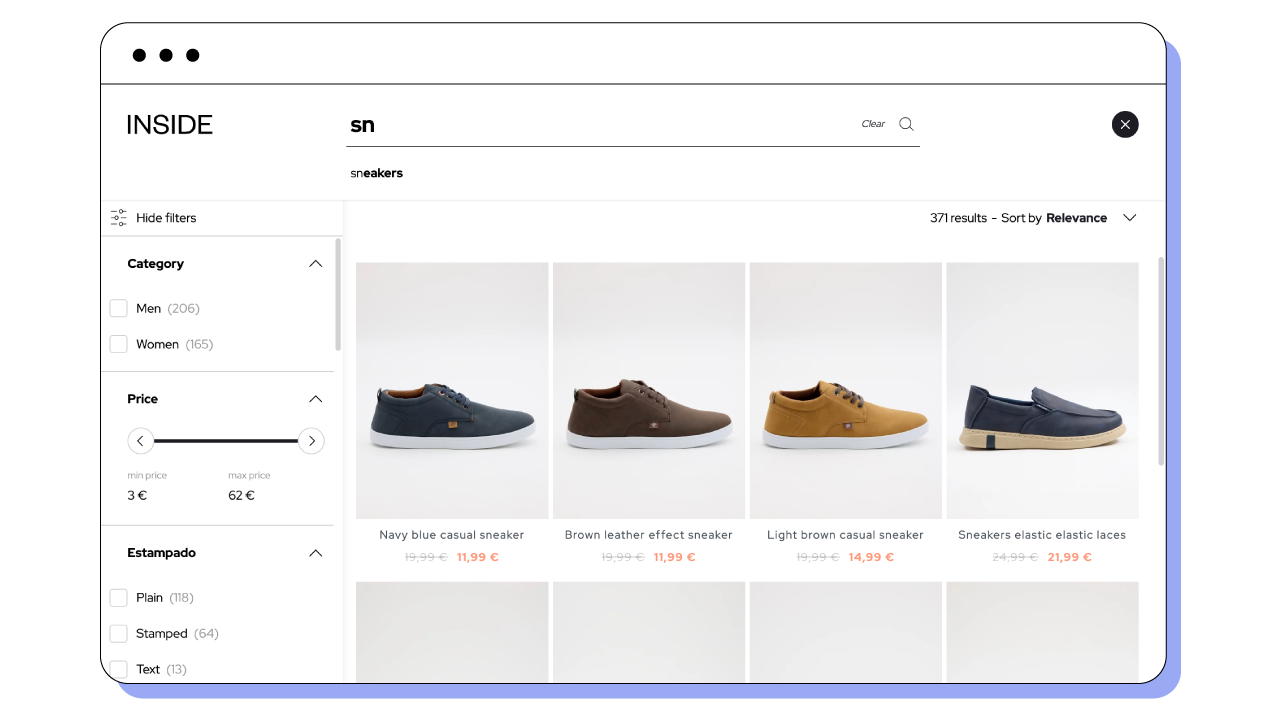Image resolution: width=1280 pixels, height=720 pixels.
Task: Open the Navy blue casual sneaker product
Action: click(451, 390)
